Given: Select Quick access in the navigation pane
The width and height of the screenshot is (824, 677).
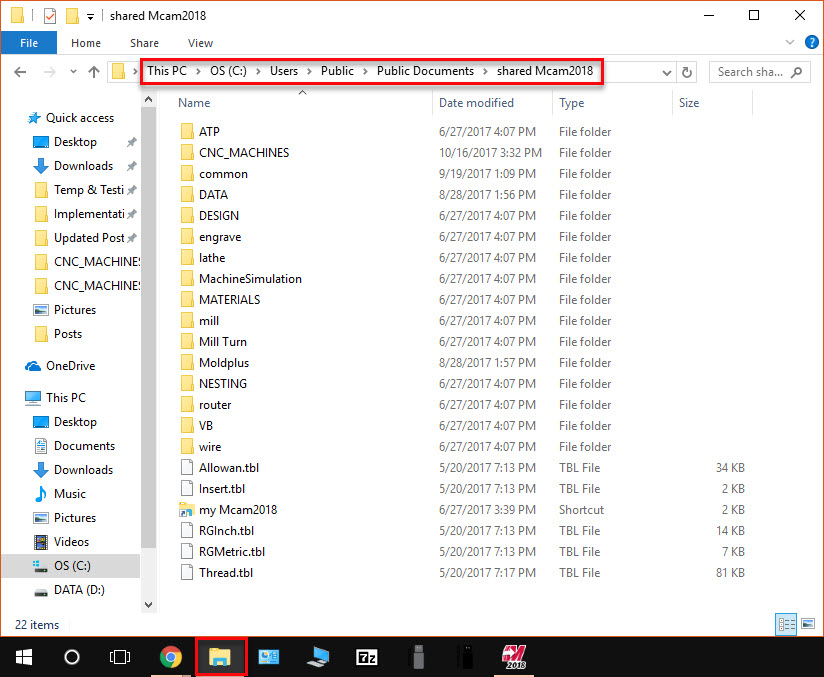Looking at the screenshot, I should click(70, 118).
